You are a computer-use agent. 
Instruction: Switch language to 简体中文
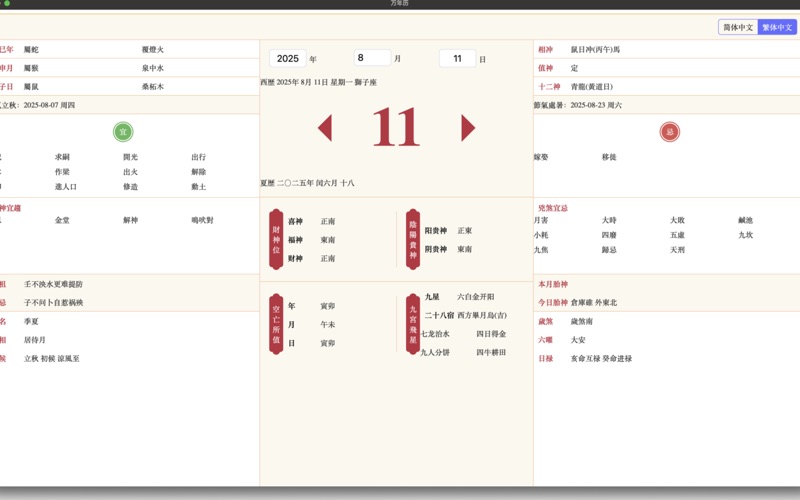(738, 27)
